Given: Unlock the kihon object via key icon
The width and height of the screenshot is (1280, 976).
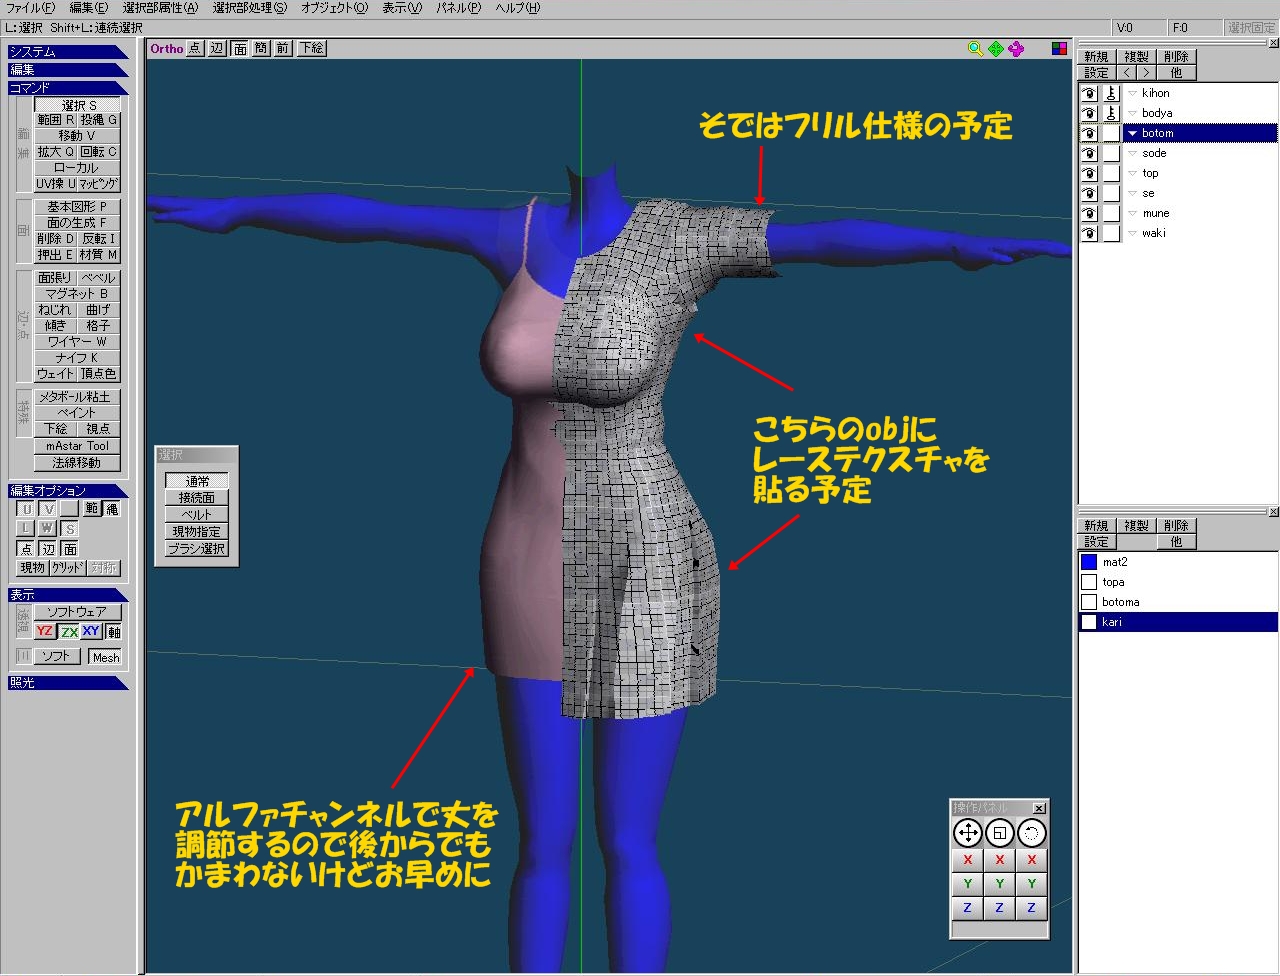Looking at the screenshot, I should point(1111,93).
